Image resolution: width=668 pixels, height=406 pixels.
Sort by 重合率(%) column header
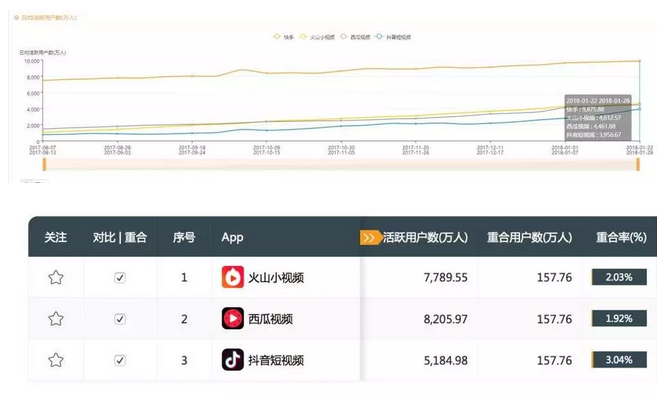tap(620, 238)
